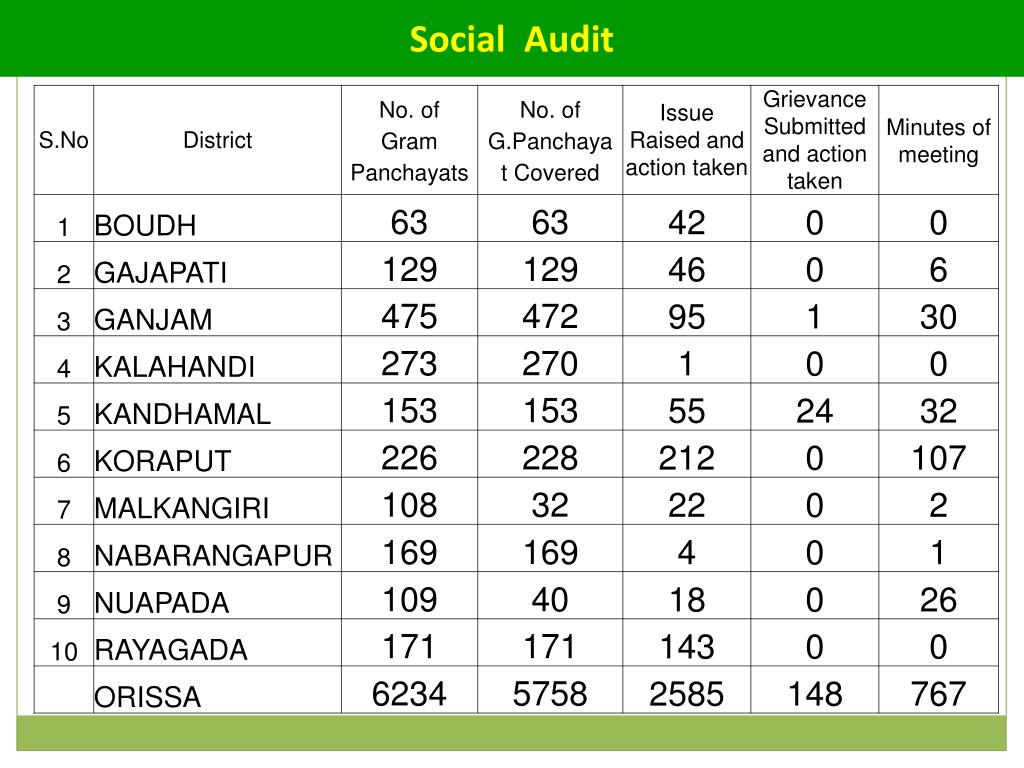
Task: Click ORISSA total grievance value 148
Action: tap(814, 694)
